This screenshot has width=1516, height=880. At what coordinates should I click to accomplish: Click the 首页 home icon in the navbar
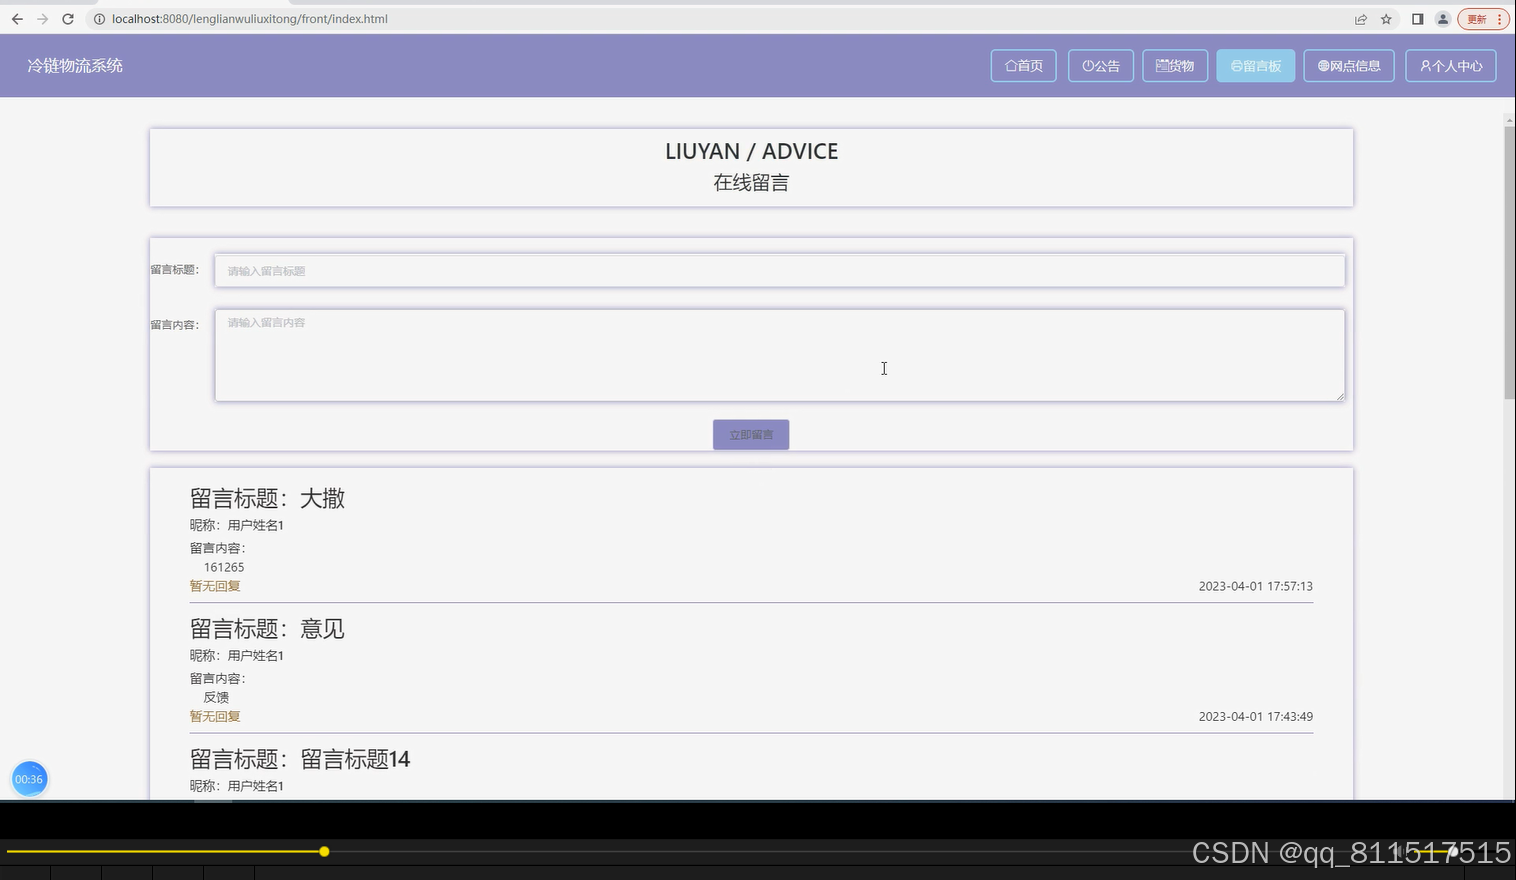(1010, 64)
